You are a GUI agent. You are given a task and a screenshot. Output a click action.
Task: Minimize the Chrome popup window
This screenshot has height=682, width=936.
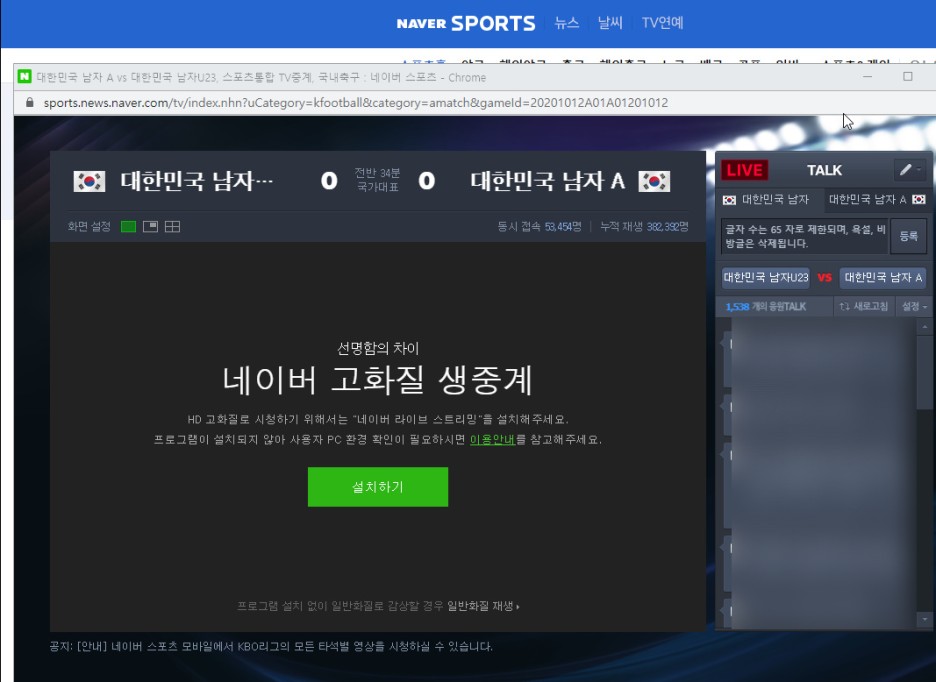[867, 76]
